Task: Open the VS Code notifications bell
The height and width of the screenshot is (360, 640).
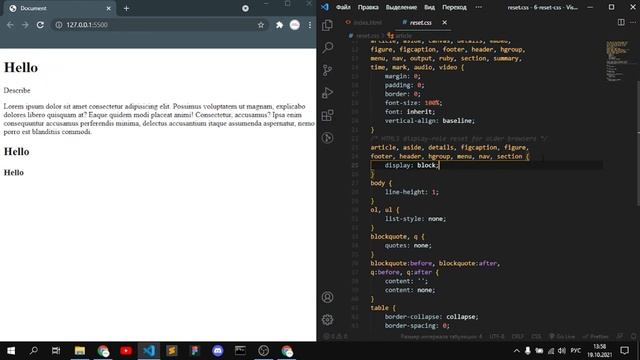Action: pyautogui.click(x=633, y=337)
